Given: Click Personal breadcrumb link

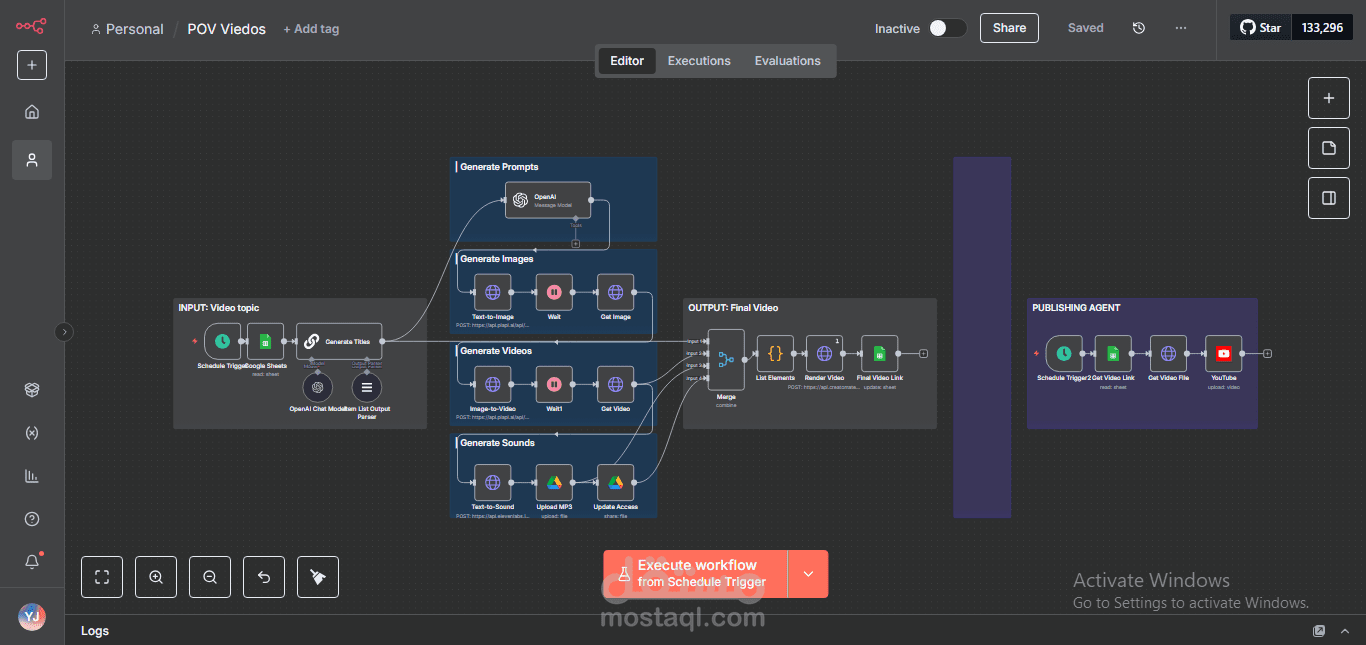Looking at the screenshot, I should [x=127, y=29].
